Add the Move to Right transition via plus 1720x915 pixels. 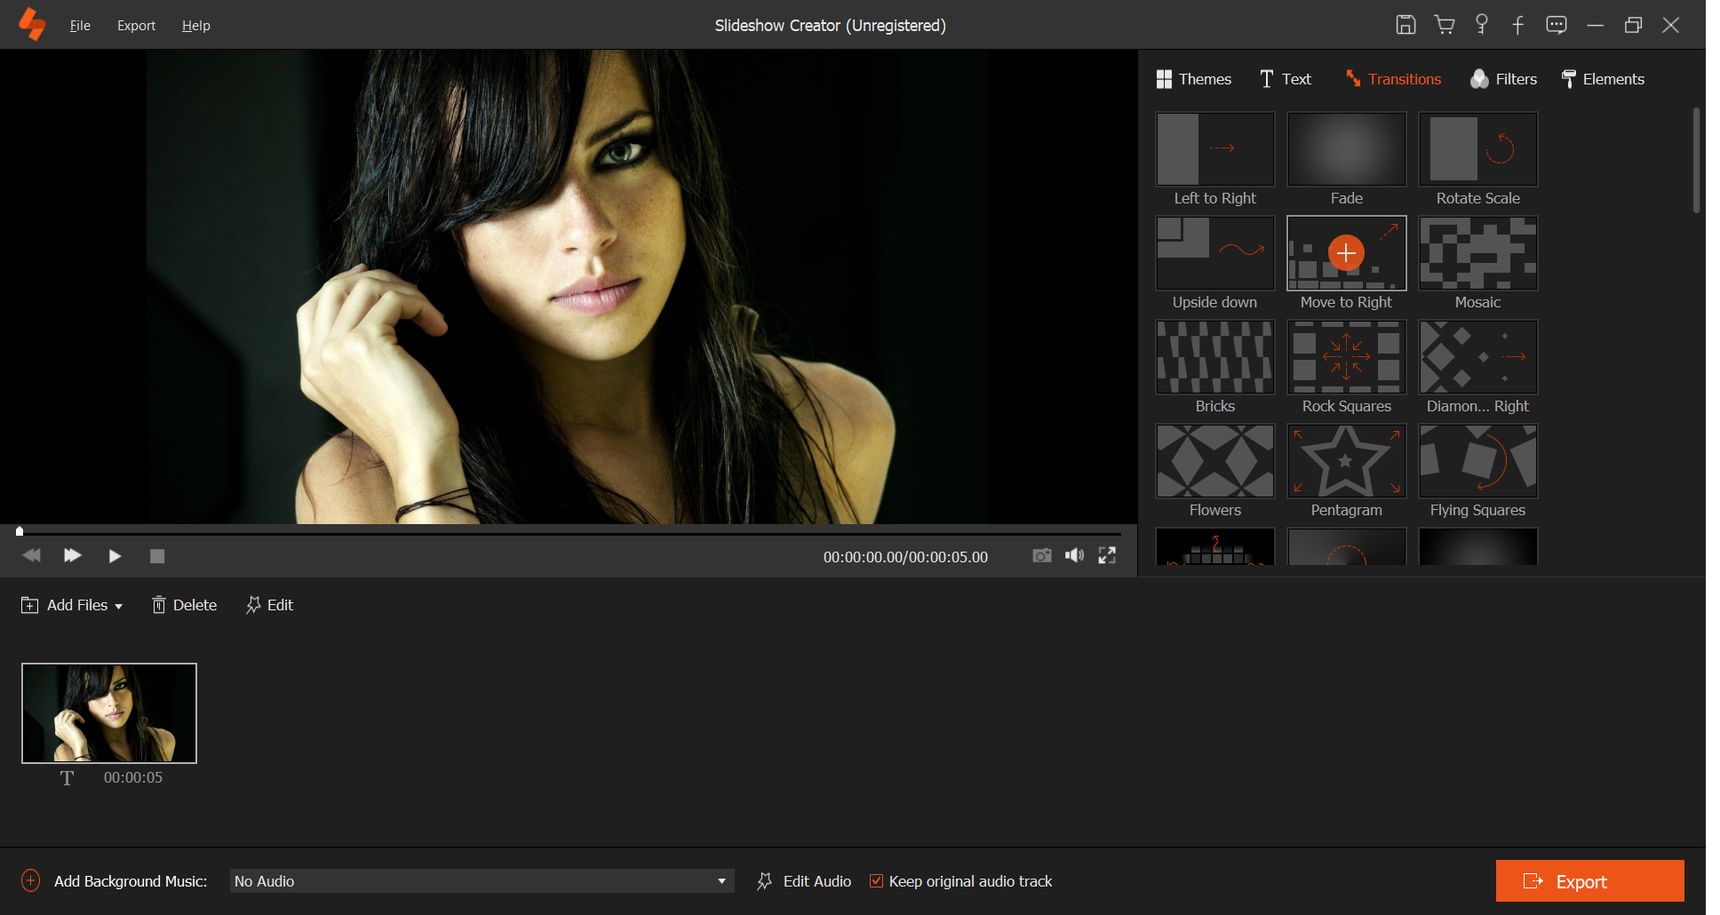[1346, 253]
